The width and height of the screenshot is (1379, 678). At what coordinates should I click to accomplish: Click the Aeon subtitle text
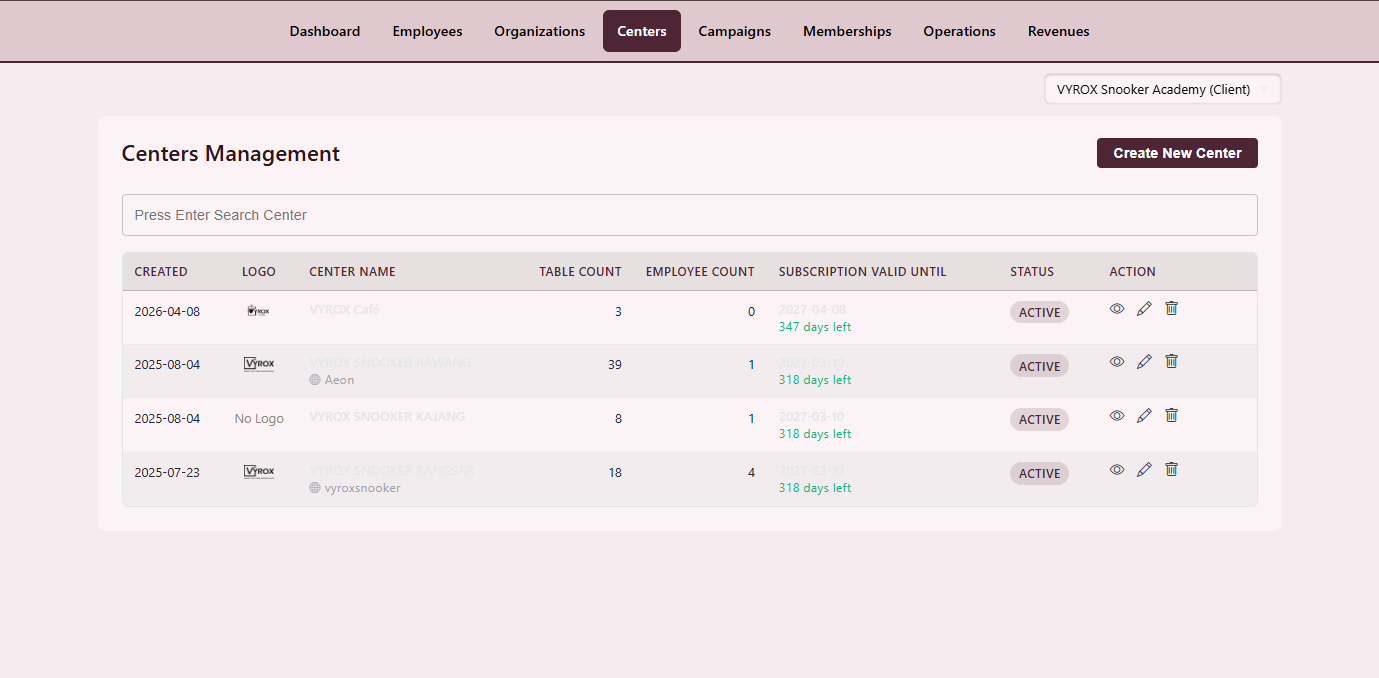(x=339, y=380)
